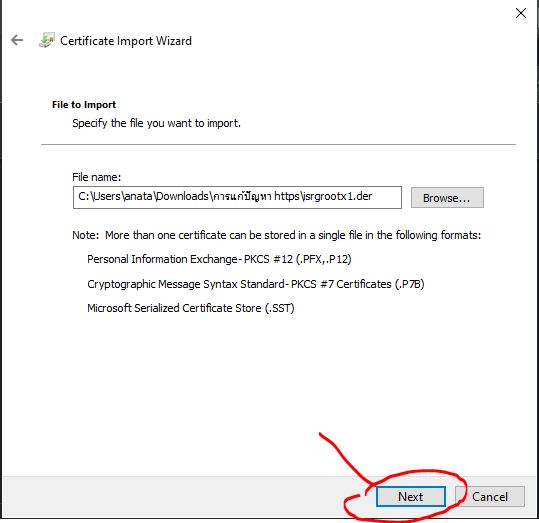This screenshot has width=539, height=523.
Task: Click the Certificate Import Wizard certificate icon
Action: [47, 40]
